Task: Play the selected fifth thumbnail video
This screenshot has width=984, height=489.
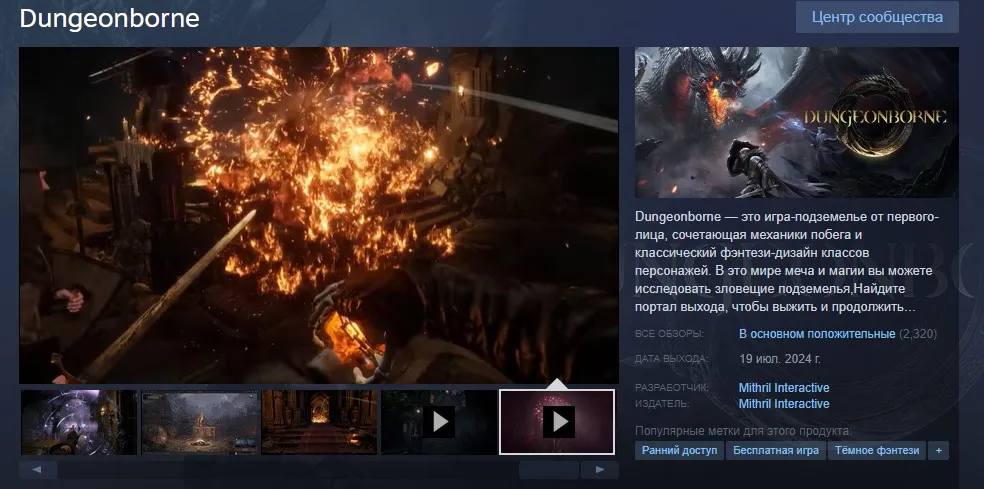Action: pos(557,422)
